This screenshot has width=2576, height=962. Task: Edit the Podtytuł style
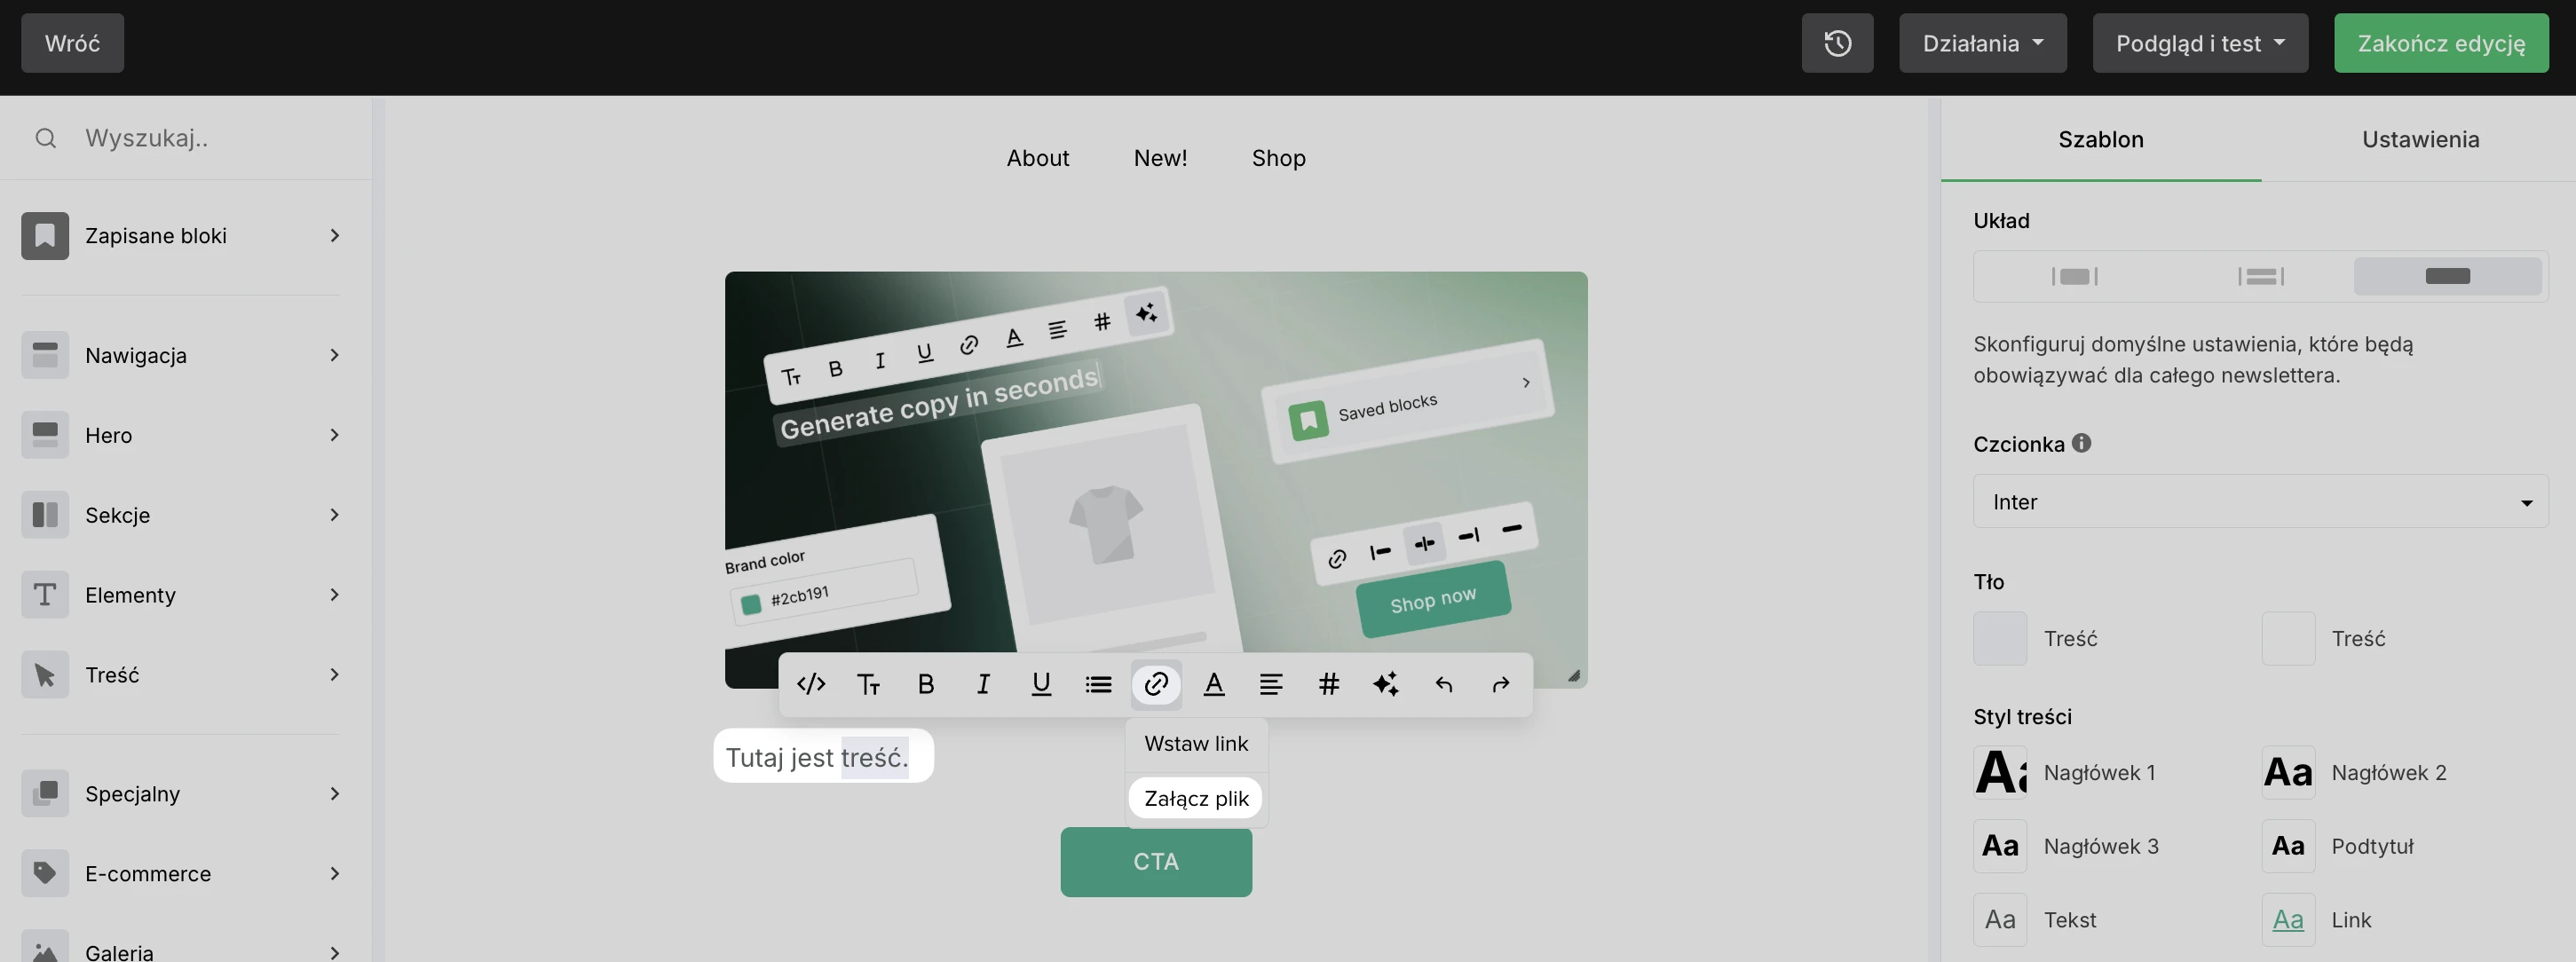pos(2288,846)
